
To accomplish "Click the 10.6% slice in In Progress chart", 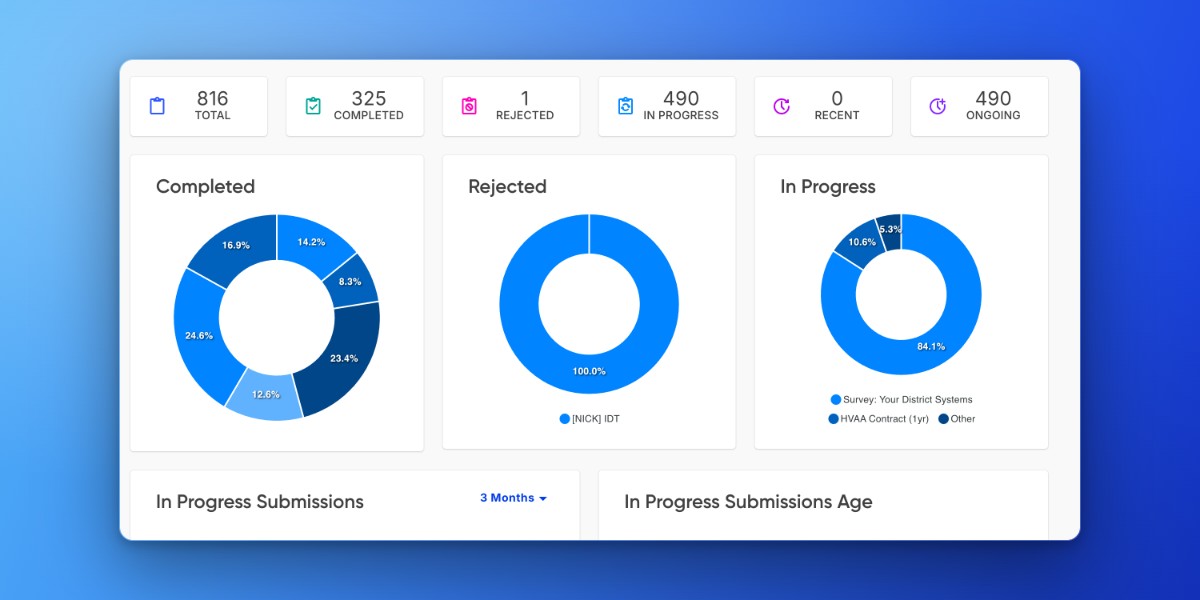I will point(861,242).
